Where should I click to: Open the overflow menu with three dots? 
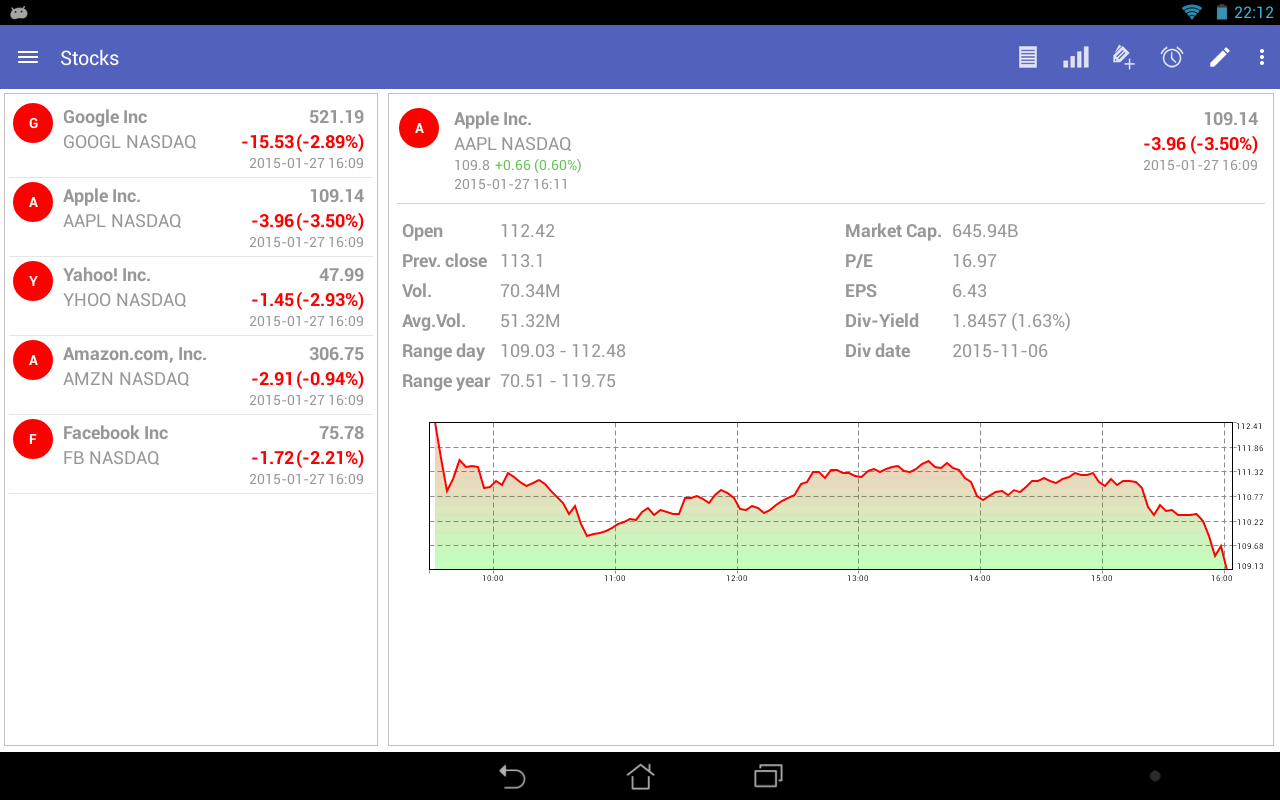tap(1262, 57)
